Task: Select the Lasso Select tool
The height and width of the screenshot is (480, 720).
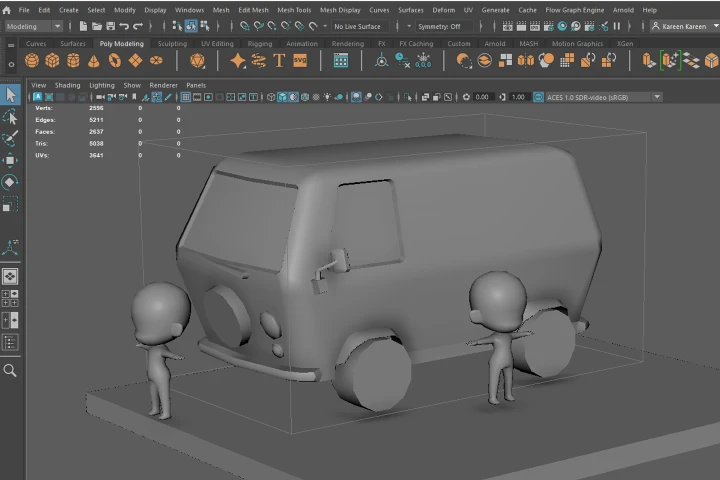Action: (x=10, y=117)
